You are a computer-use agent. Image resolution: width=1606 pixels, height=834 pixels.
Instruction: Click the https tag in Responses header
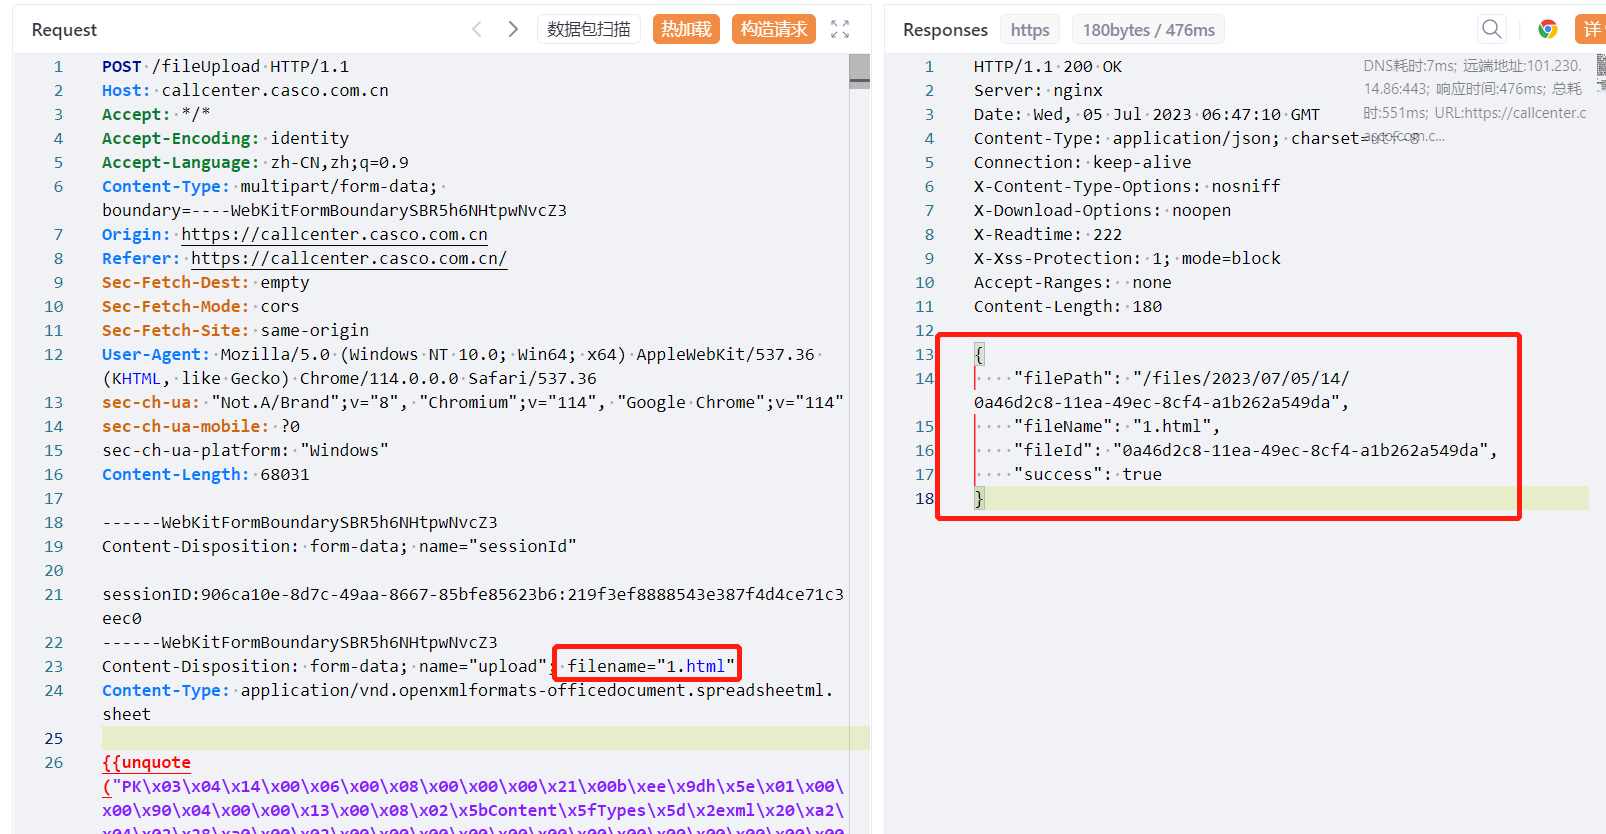(x=1030, y=30)
